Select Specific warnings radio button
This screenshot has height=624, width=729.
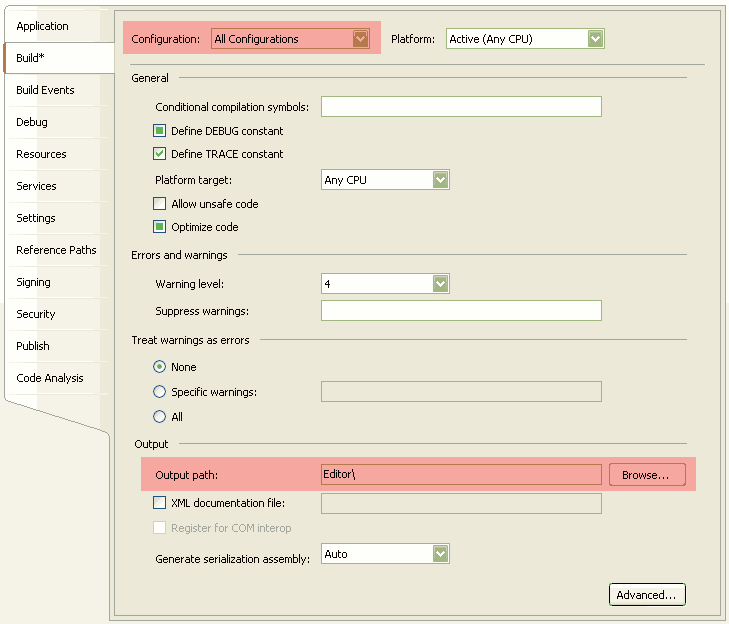point(159,392)
